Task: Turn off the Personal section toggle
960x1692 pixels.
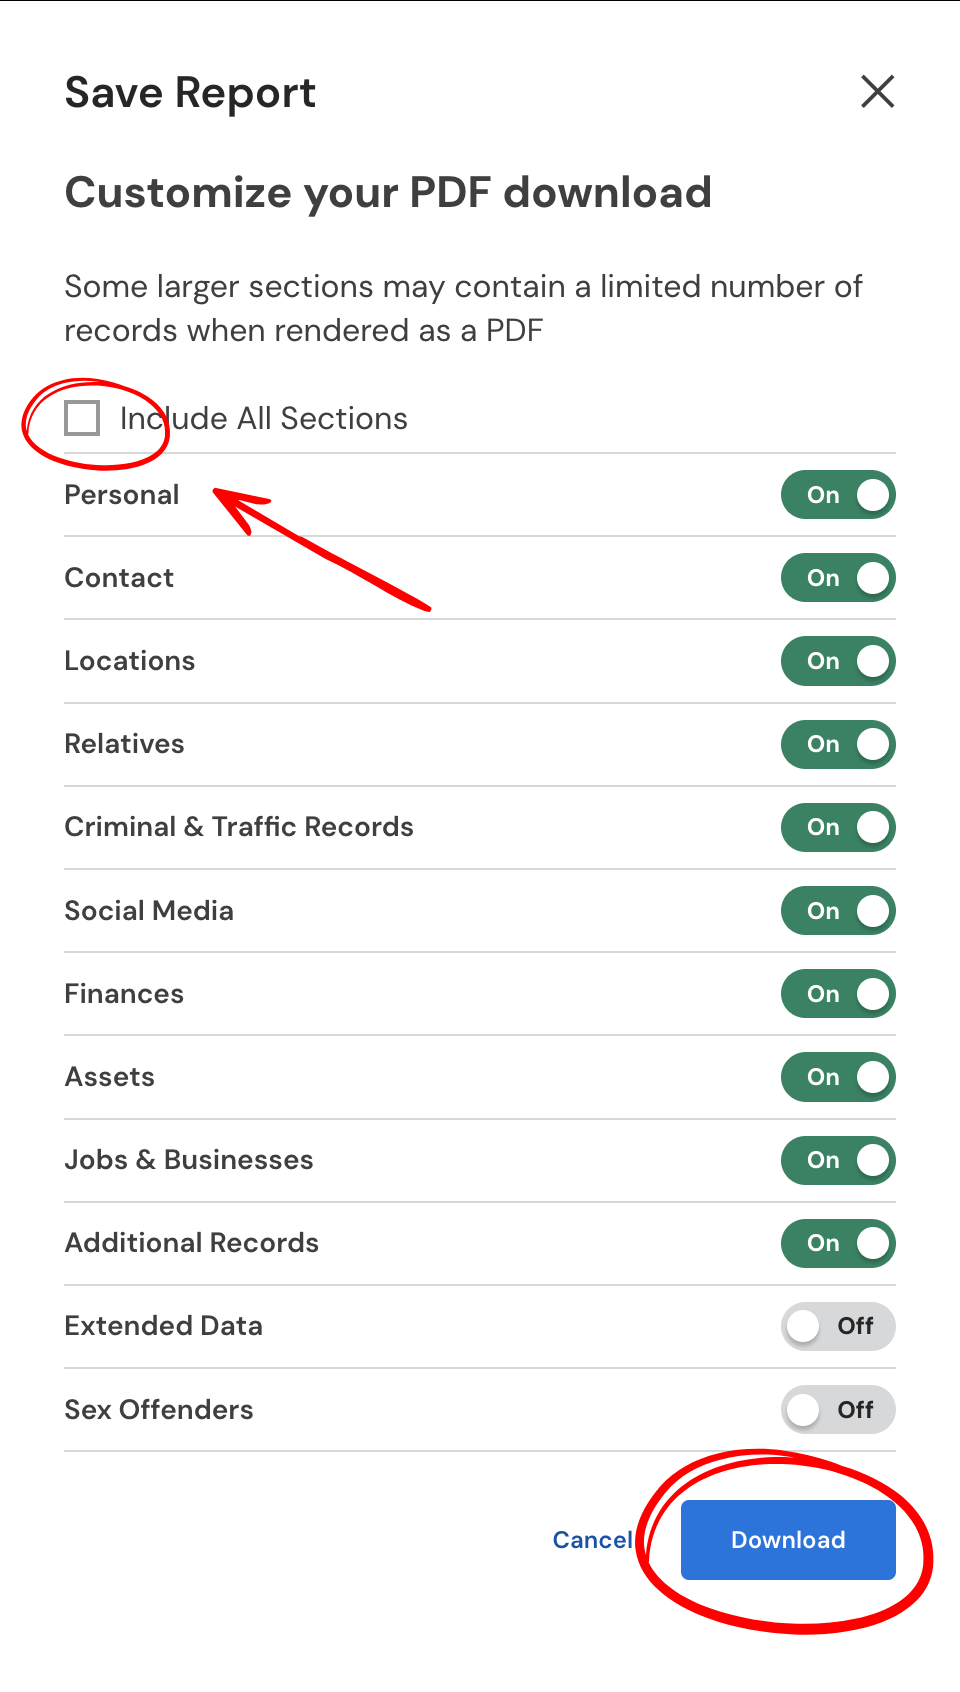Action: pos(838,495)
